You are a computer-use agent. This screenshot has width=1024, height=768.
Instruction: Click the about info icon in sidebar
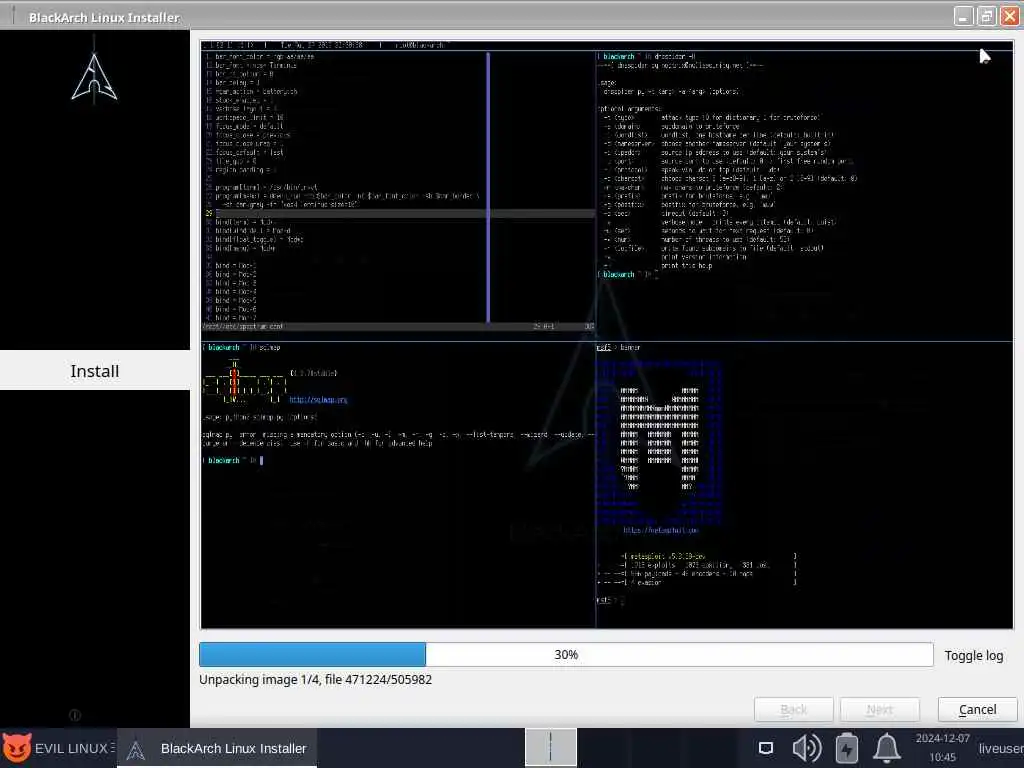click(75, 715)
